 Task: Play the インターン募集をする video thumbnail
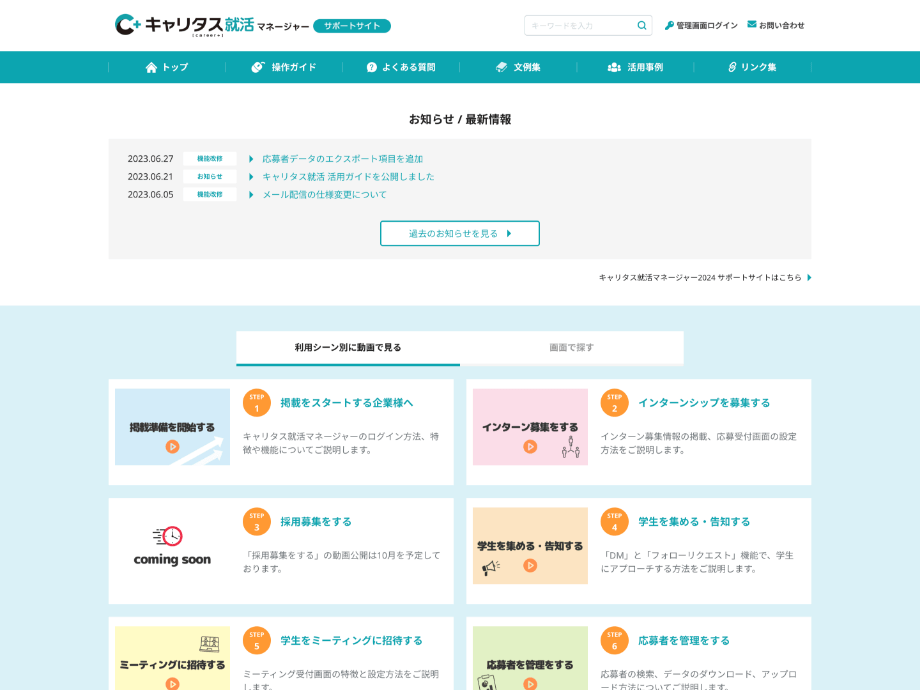(x=530, y=427)
